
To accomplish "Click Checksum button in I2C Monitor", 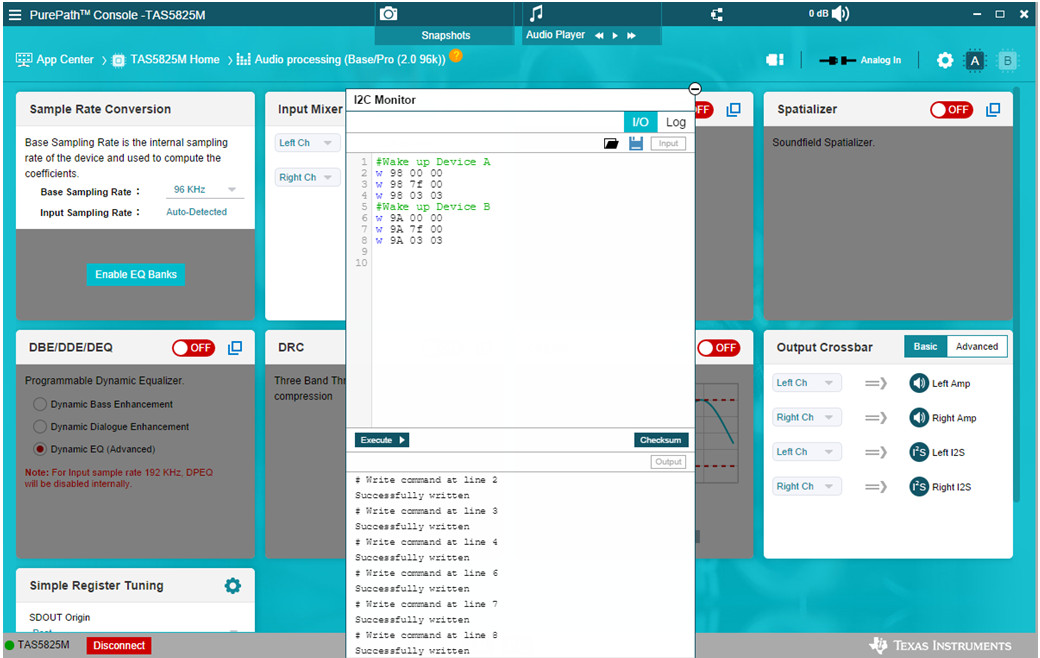I will click(x=661, y=440).
